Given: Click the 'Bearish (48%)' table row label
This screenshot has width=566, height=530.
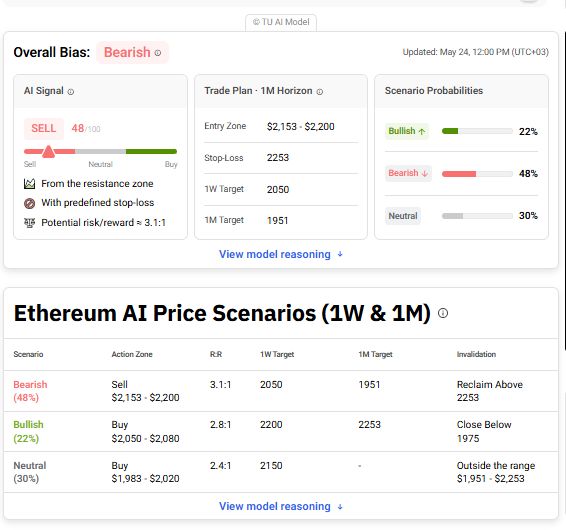Looking at the screenshot, I should coord(30,391).
